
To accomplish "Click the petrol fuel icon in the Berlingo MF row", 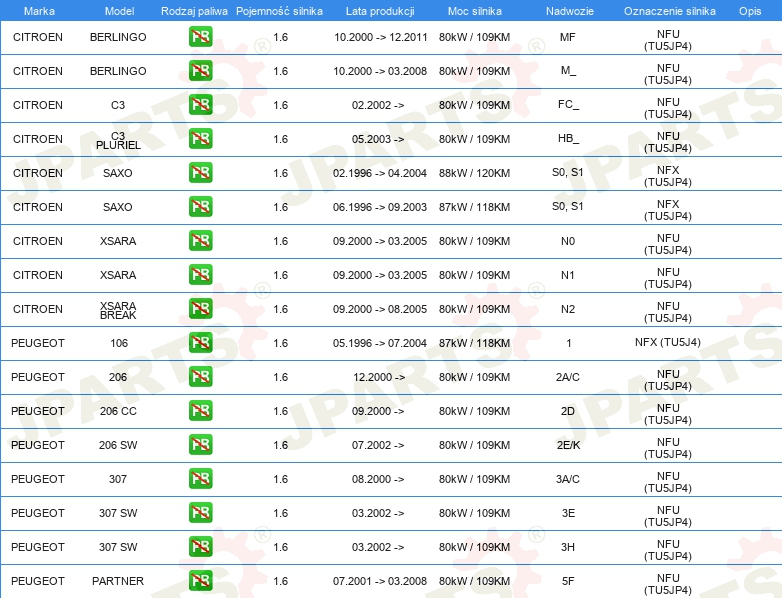I will (x=200, y=36).
